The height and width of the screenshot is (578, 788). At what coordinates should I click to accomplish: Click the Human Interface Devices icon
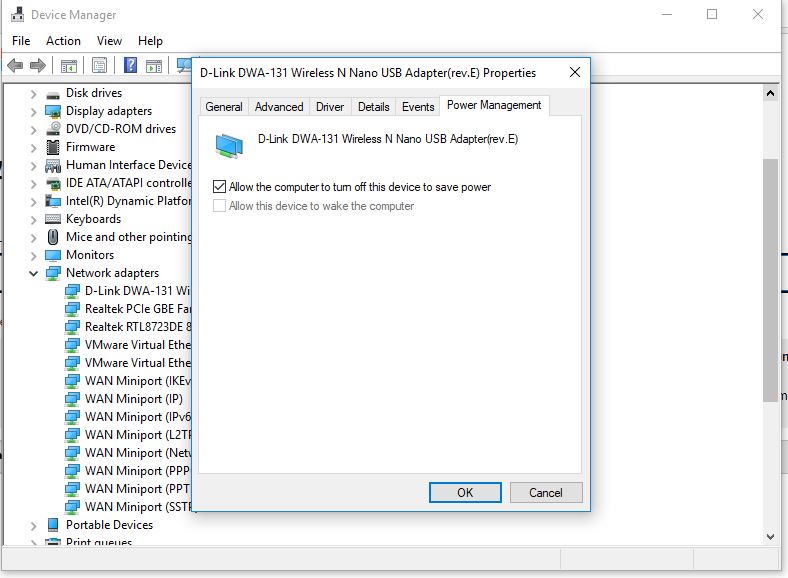(x=53, y=165)
